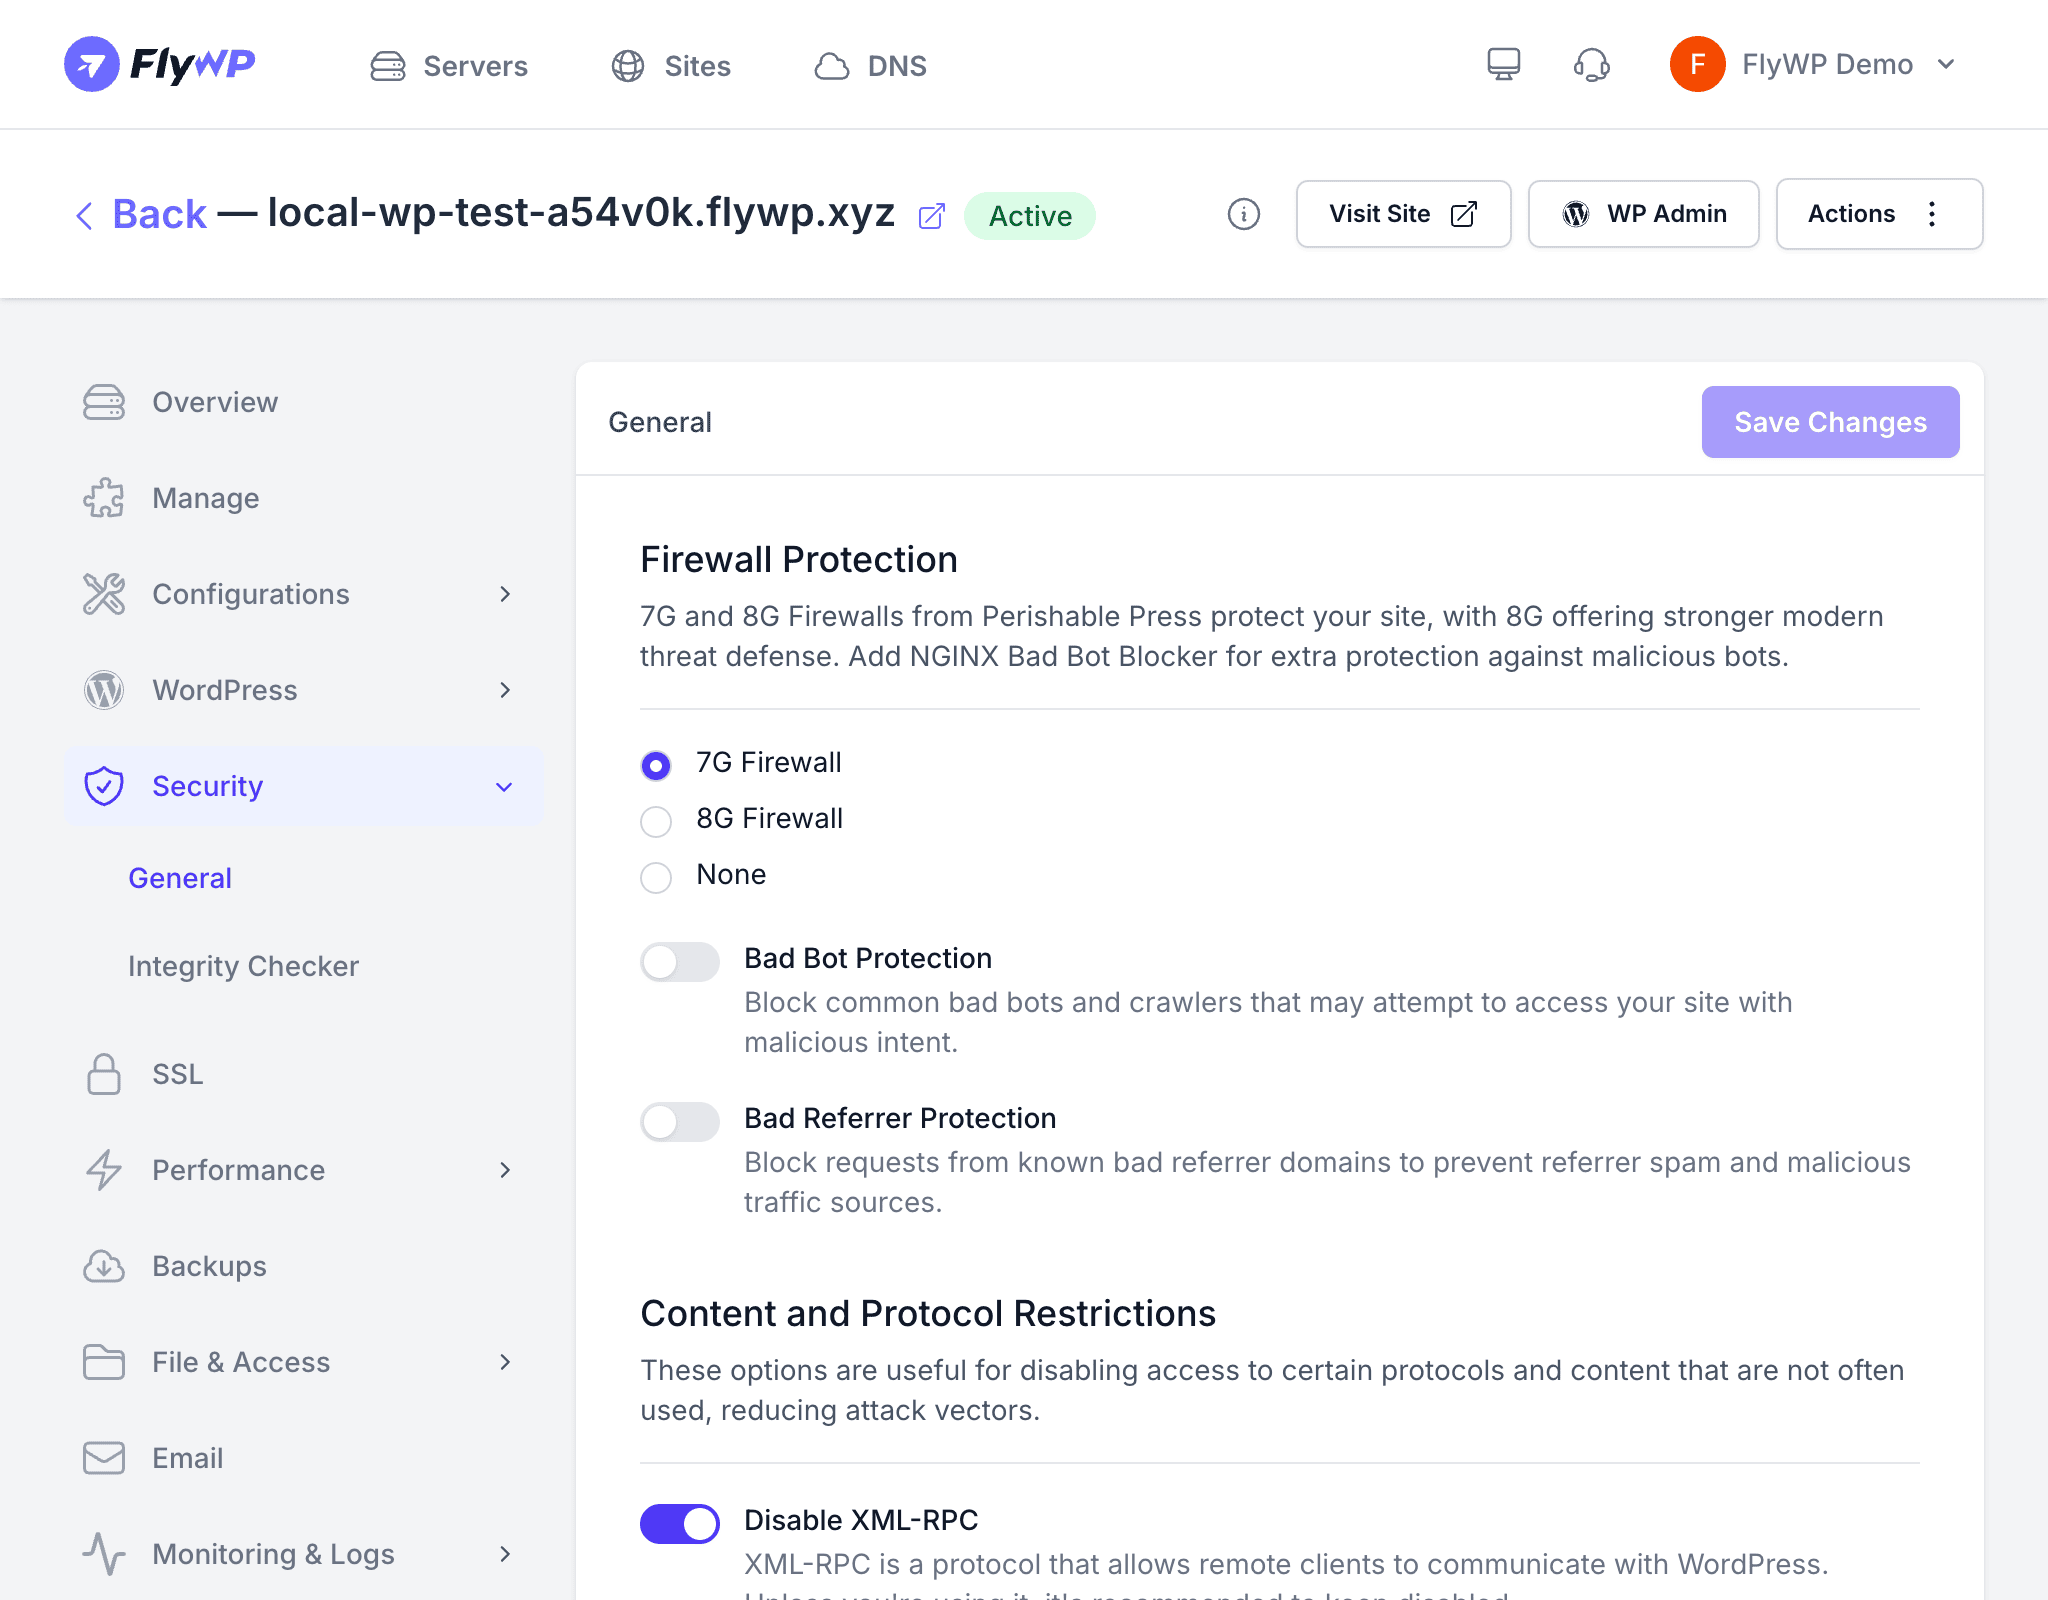
Task: Click the SSL padlock icon
Action: [x=104, y=1074]
